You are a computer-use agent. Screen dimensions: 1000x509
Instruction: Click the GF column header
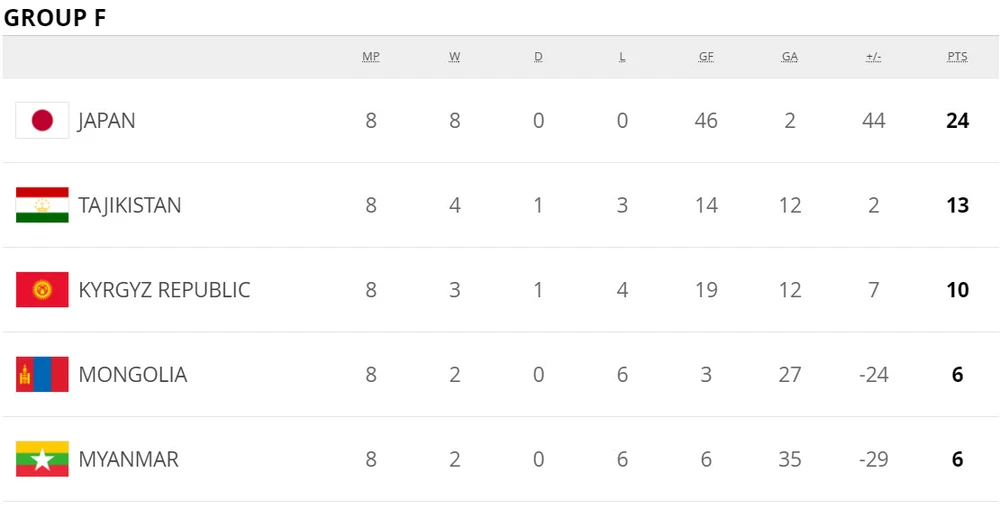pyautogui.click(x=706, y=57)
